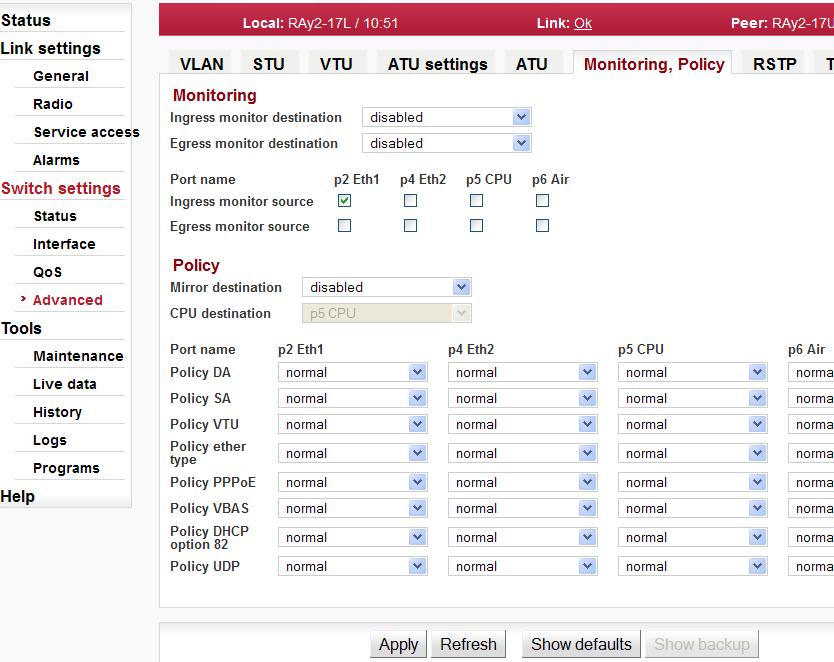Viewport: 834px width, 662px height.
Task: Open Ingress monitor destination dropdown
Action: 447,117
